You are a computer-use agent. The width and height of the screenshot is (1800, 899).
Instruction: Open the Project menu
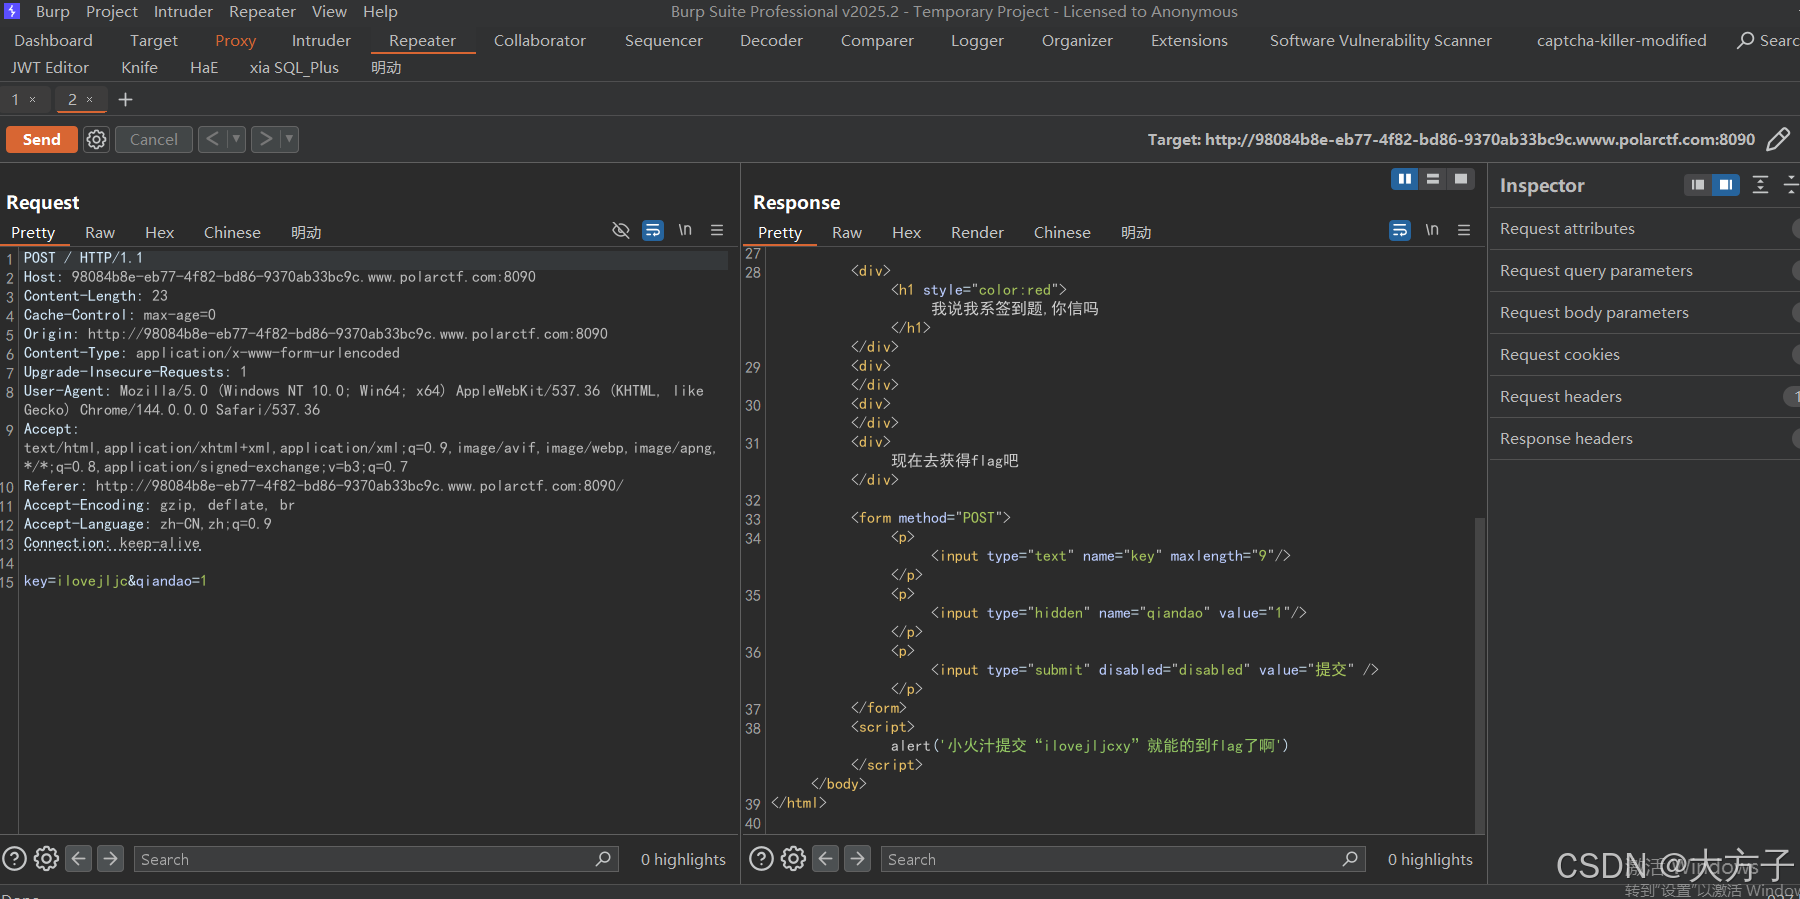pos(112,12)
